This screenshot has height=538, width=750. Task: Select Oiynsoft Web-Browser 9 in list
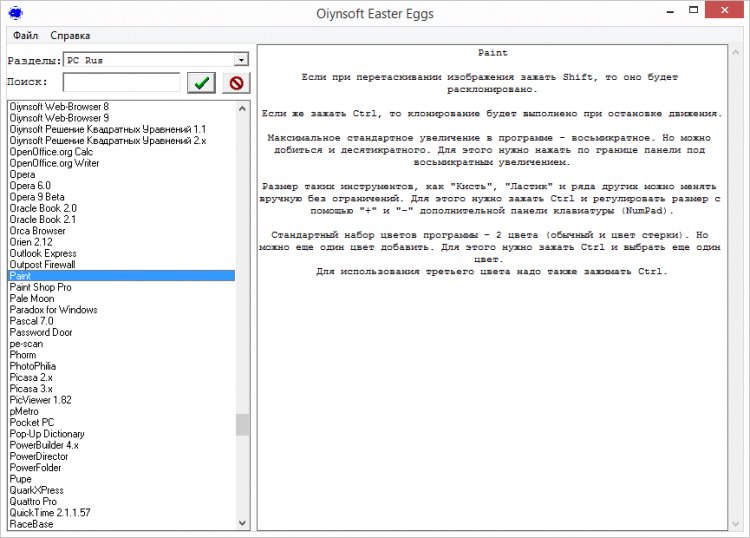click(x=122, y=118)
